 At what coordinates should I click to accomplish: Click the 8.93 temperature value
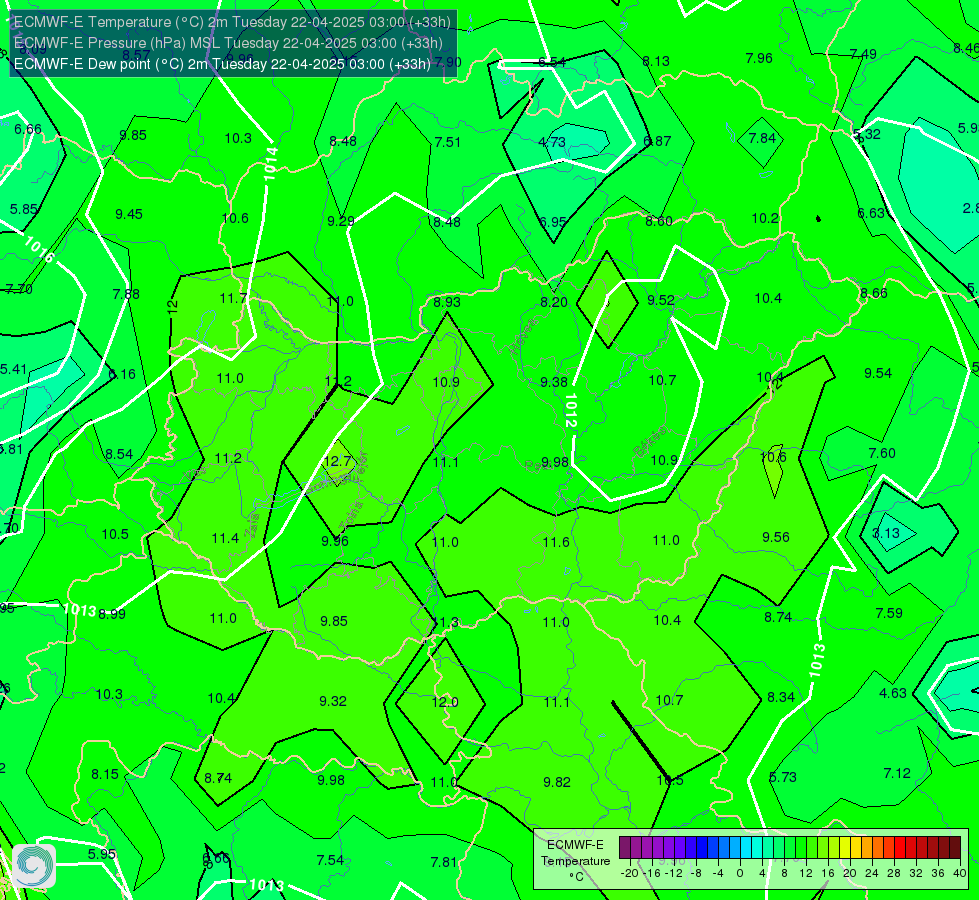pyautogui.click(x=447, y=302)
